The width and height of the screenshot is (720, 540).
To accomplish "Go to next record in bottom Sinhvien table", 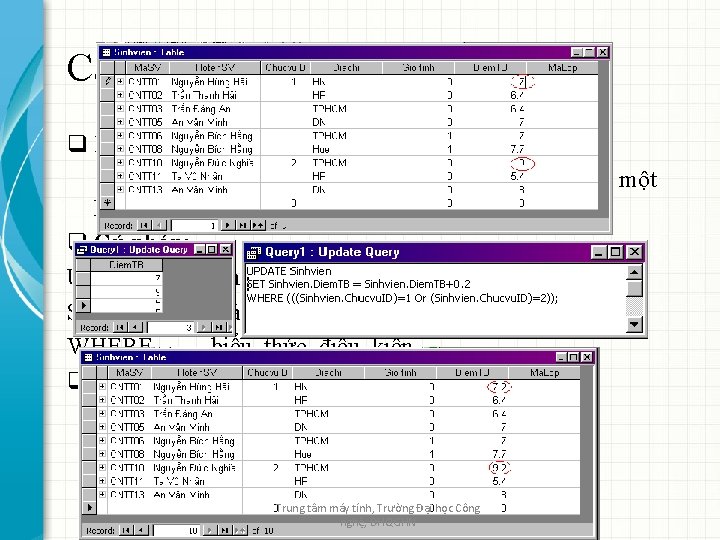I will [x=209, y=530].
